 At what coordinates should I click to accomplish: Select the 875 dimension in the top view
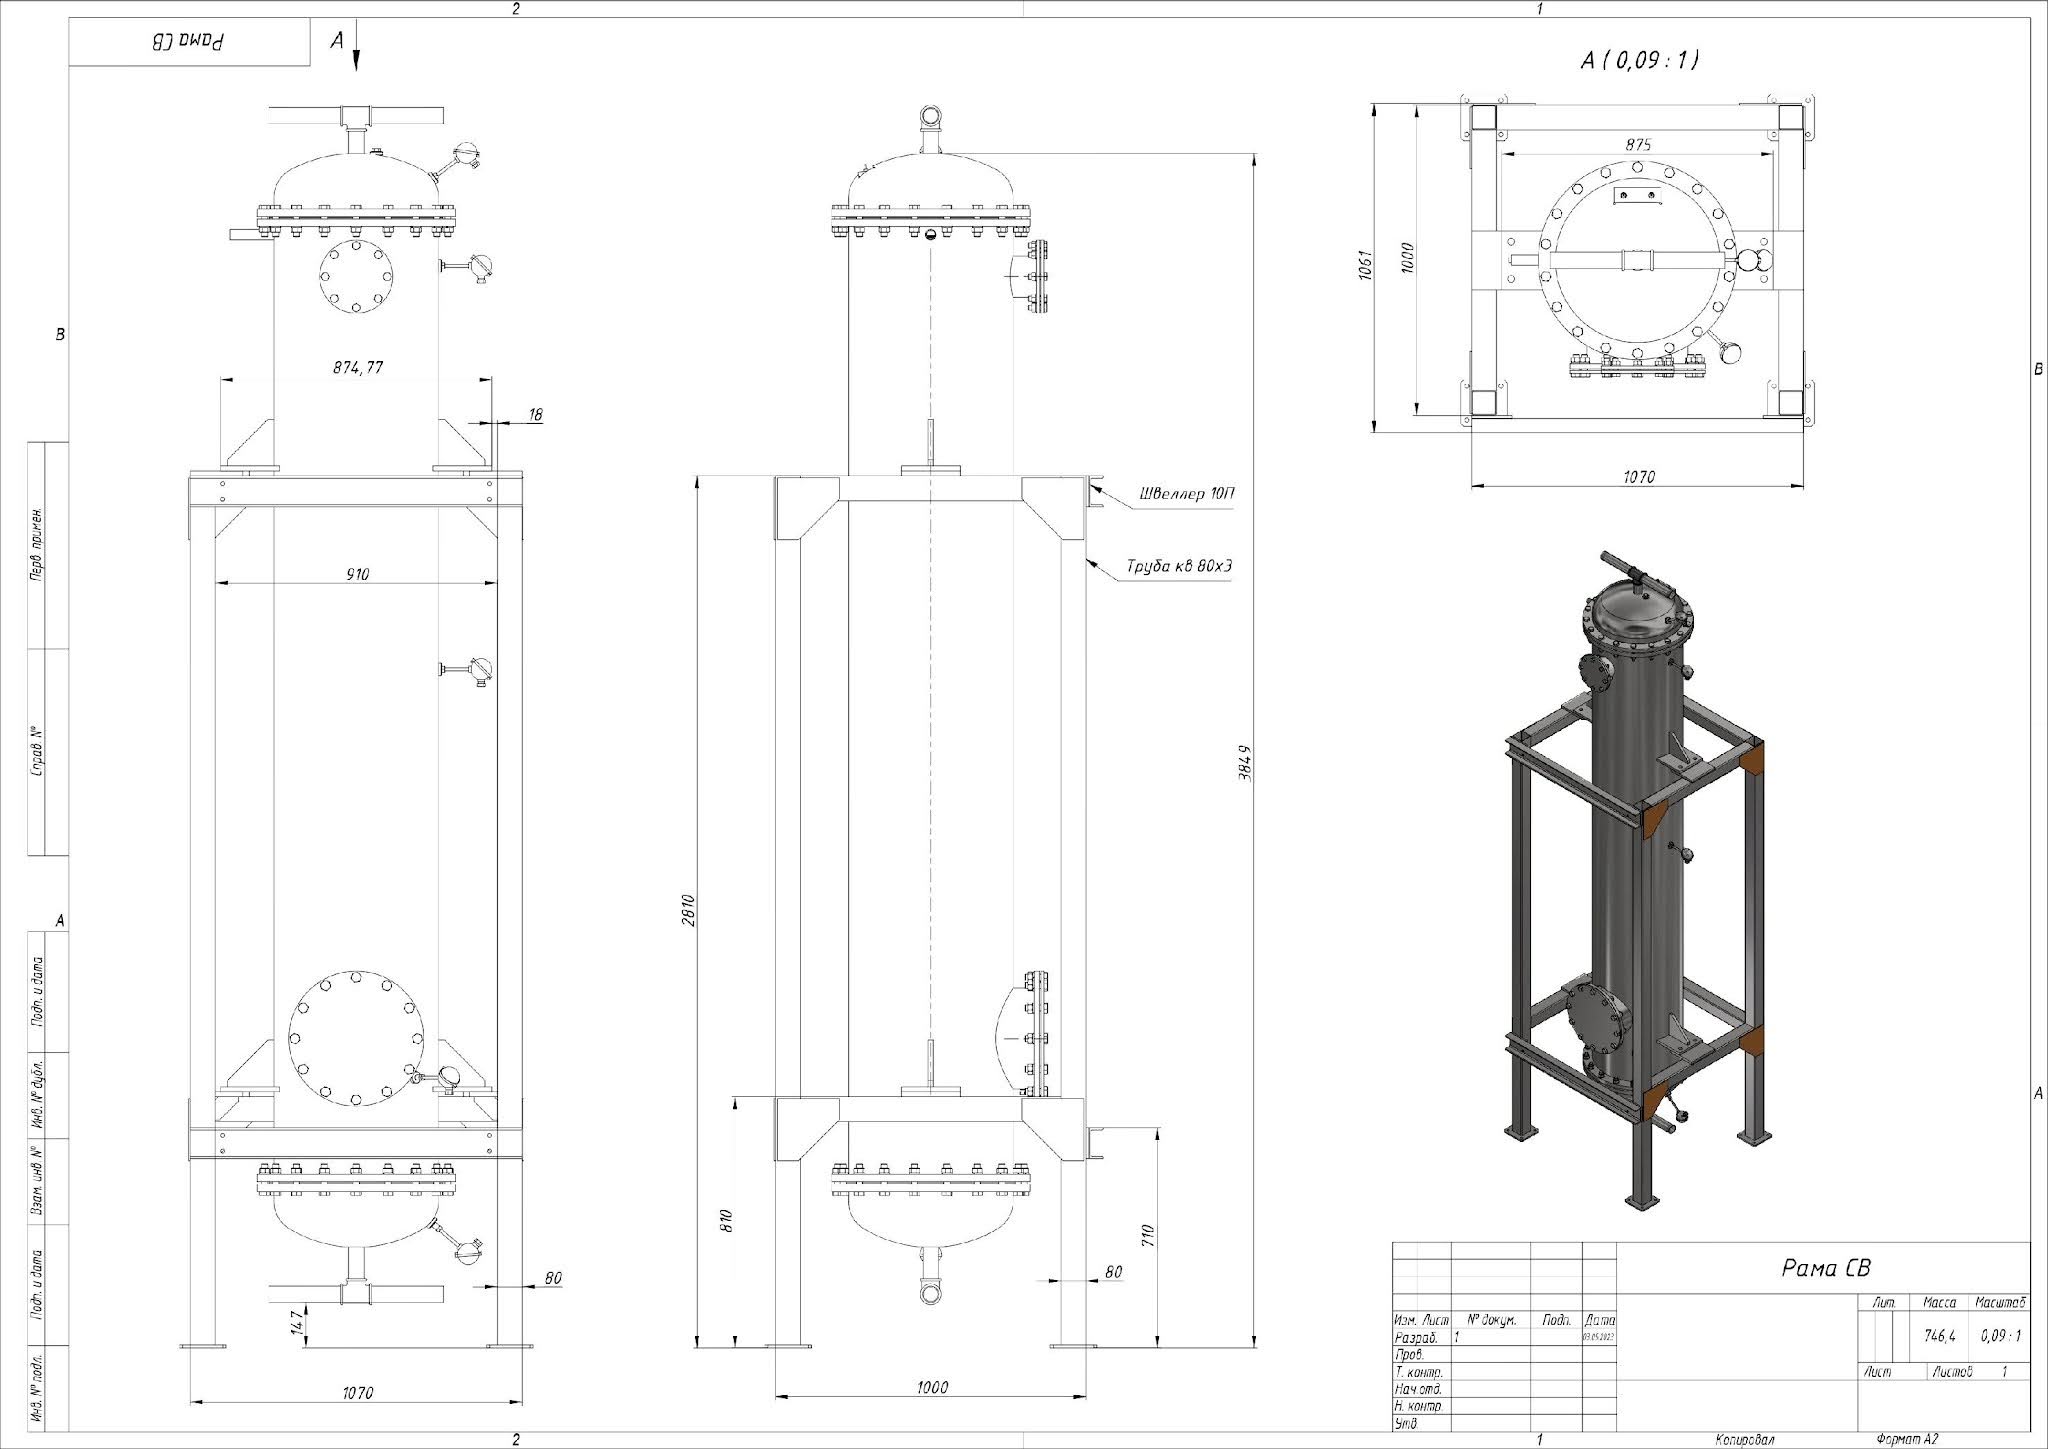tap(1638, 144)
